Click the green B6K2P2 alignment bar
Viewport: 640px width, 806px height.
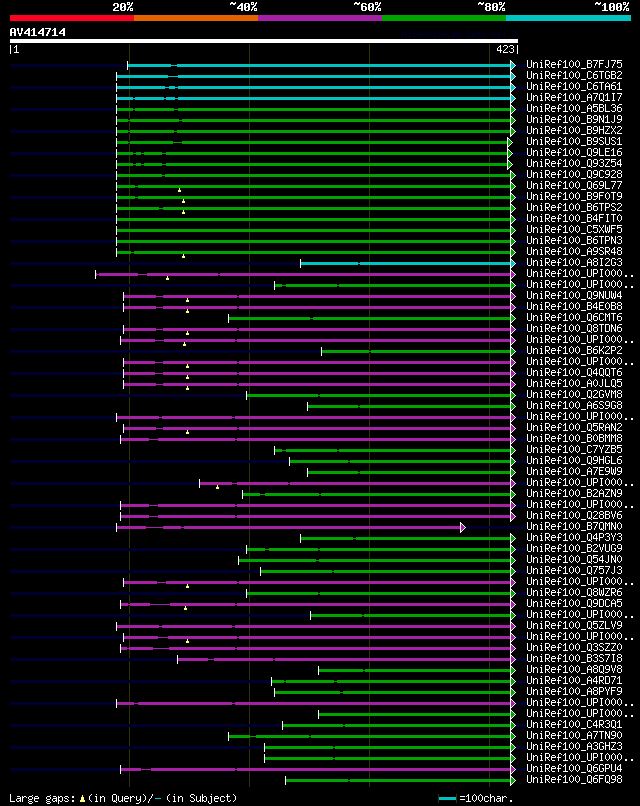click(x=416, y=352)
